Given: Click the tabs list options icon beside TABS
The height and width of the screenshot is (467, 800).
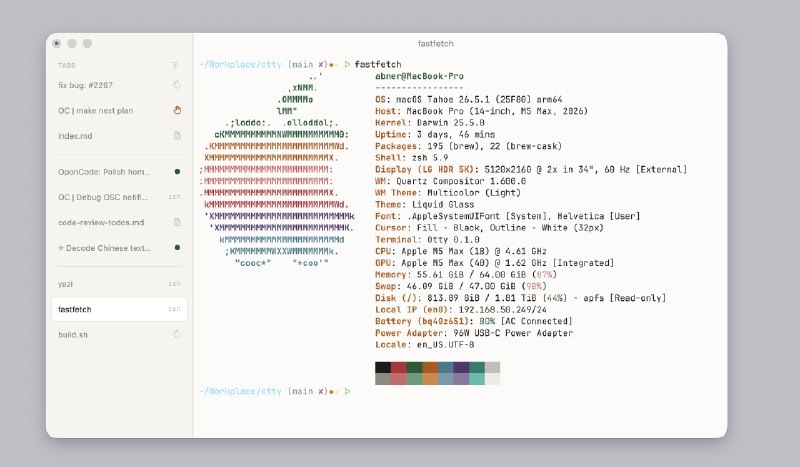Looking at the screenshot, I should click(175, 65).
